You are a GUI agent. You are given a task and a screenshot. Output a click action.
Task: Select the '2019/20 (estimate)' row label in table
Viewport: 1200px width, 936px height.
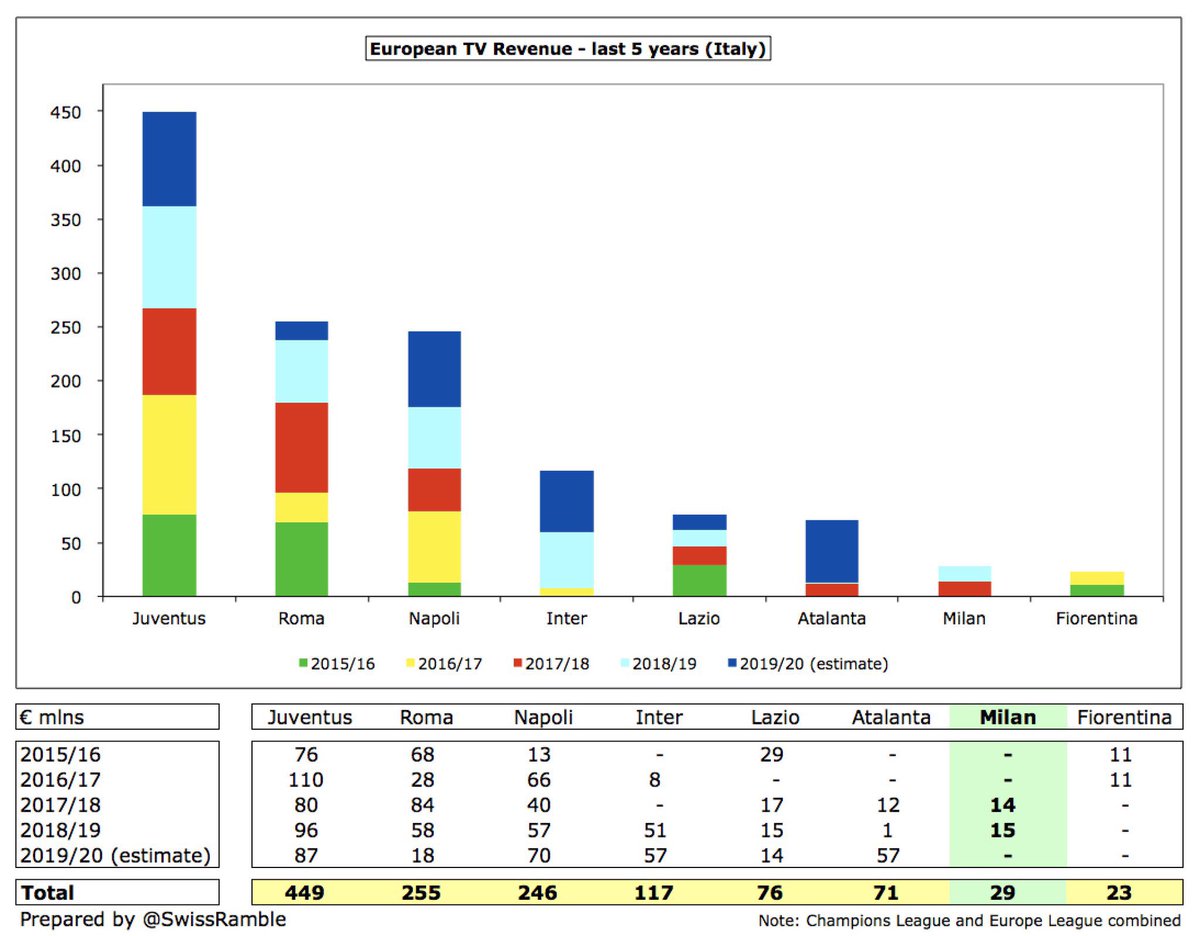point(118,856)
